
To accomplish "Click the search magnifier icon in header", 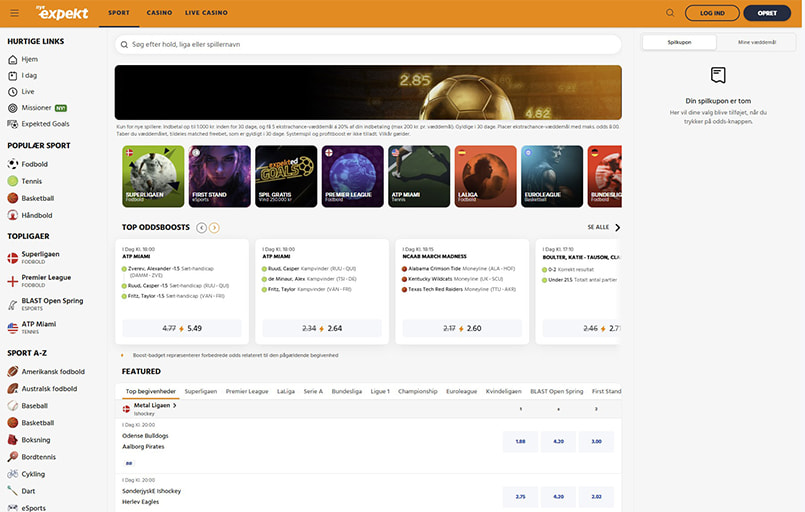I will click(670, 13).
